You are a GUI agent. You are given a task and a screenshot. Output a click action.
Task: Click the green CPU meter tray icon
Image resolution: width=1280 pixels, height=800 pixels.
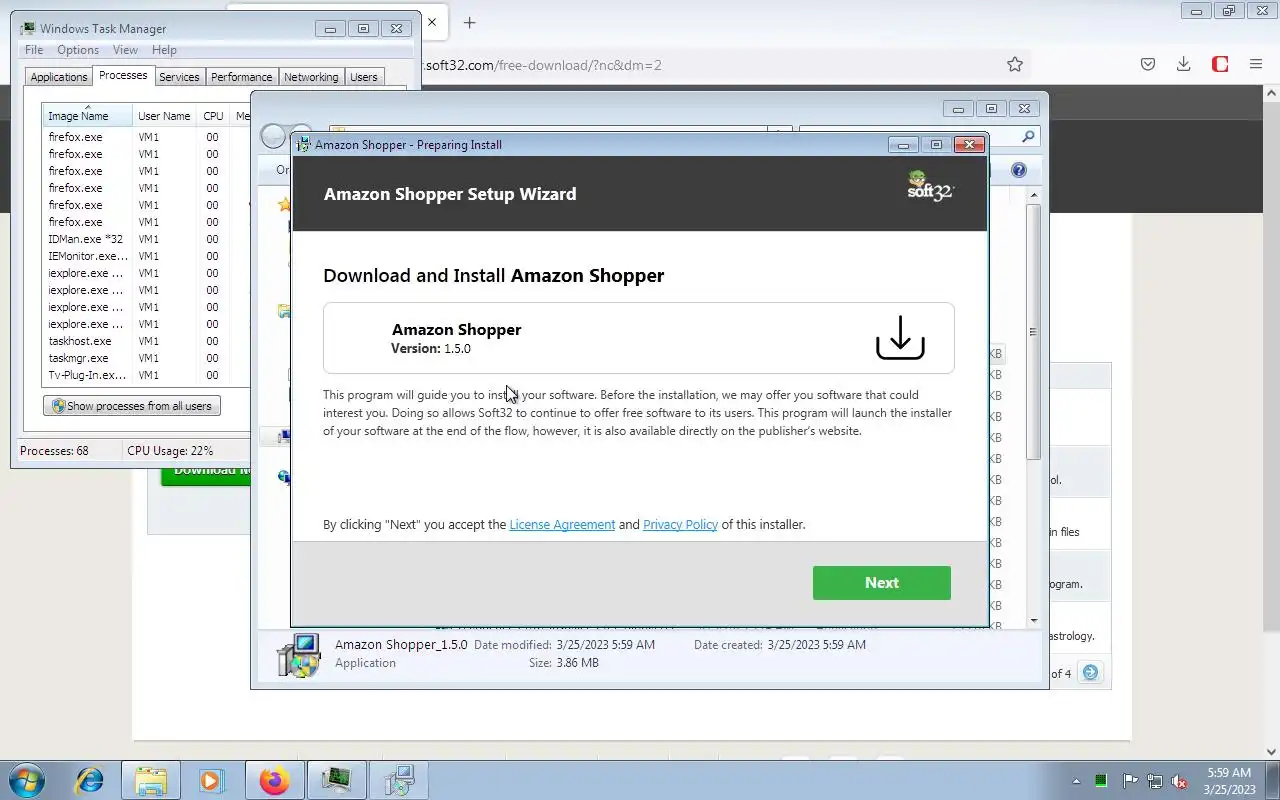pyautogui.click(x=1101, y=781)
